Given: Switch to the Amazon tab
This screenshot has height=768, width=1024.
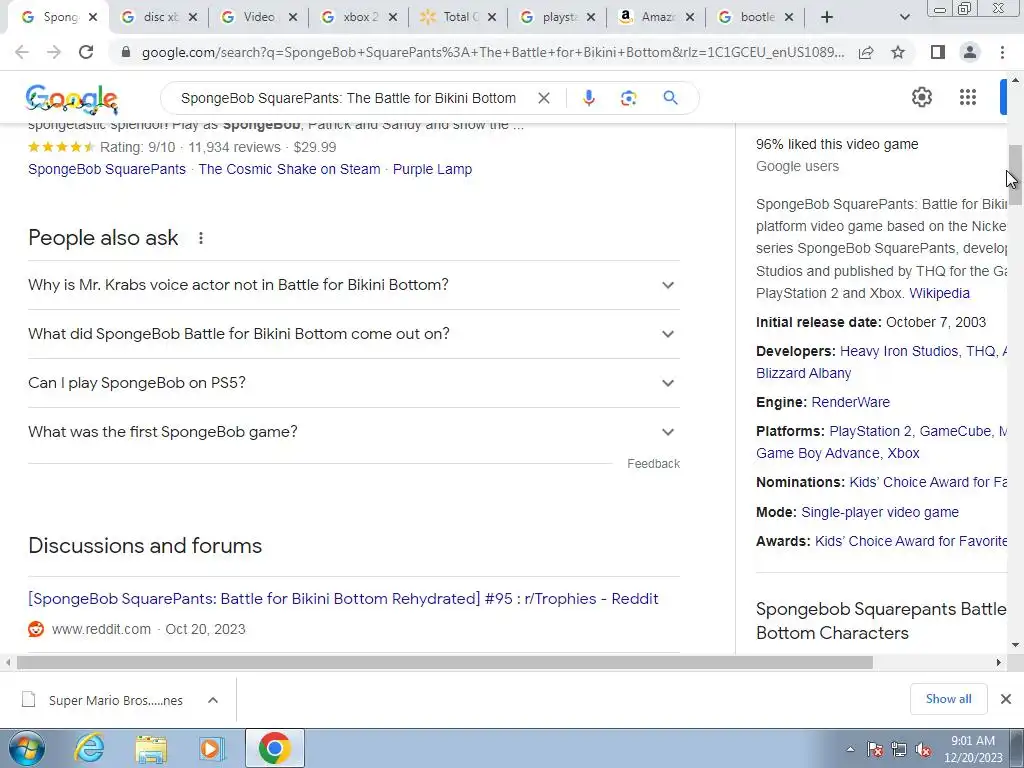Looking at the screenshot, I should click(x=657, y=18).
